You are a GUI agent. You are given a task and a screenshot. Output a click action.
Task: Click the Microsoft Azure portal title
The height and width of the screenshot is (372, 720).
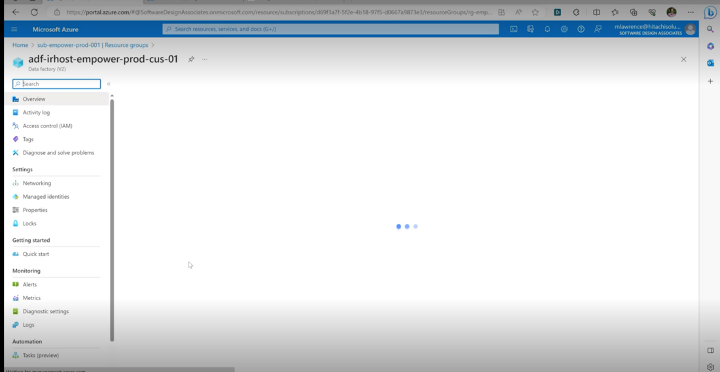click(55, 29)
